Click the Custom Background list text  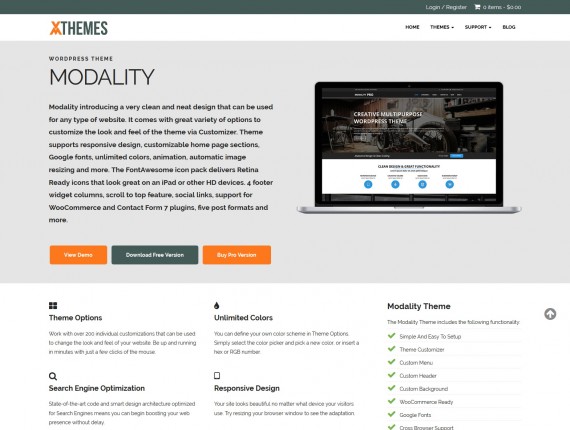[424, 389]
